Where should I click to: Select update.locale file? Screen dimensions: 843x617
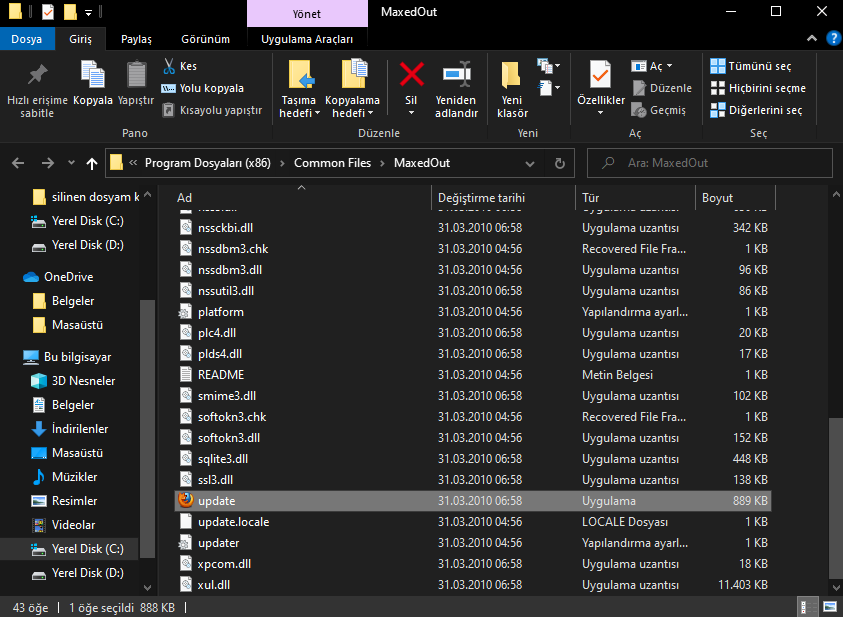coord(473,522)
